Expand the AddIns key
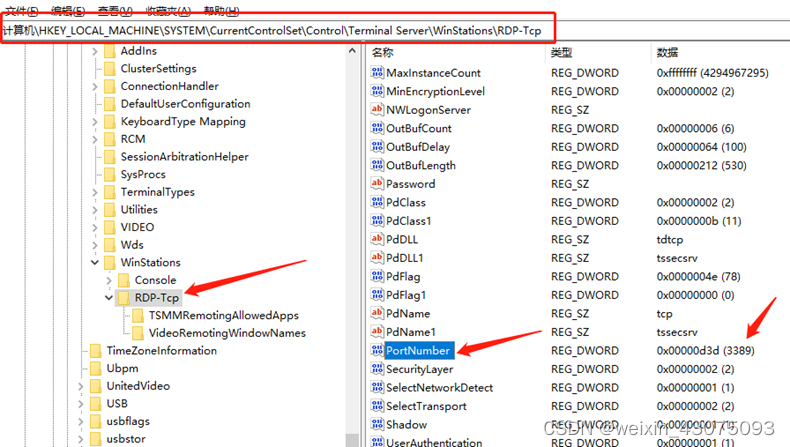This screenshot has height=447, width=790. click(95, 51)
